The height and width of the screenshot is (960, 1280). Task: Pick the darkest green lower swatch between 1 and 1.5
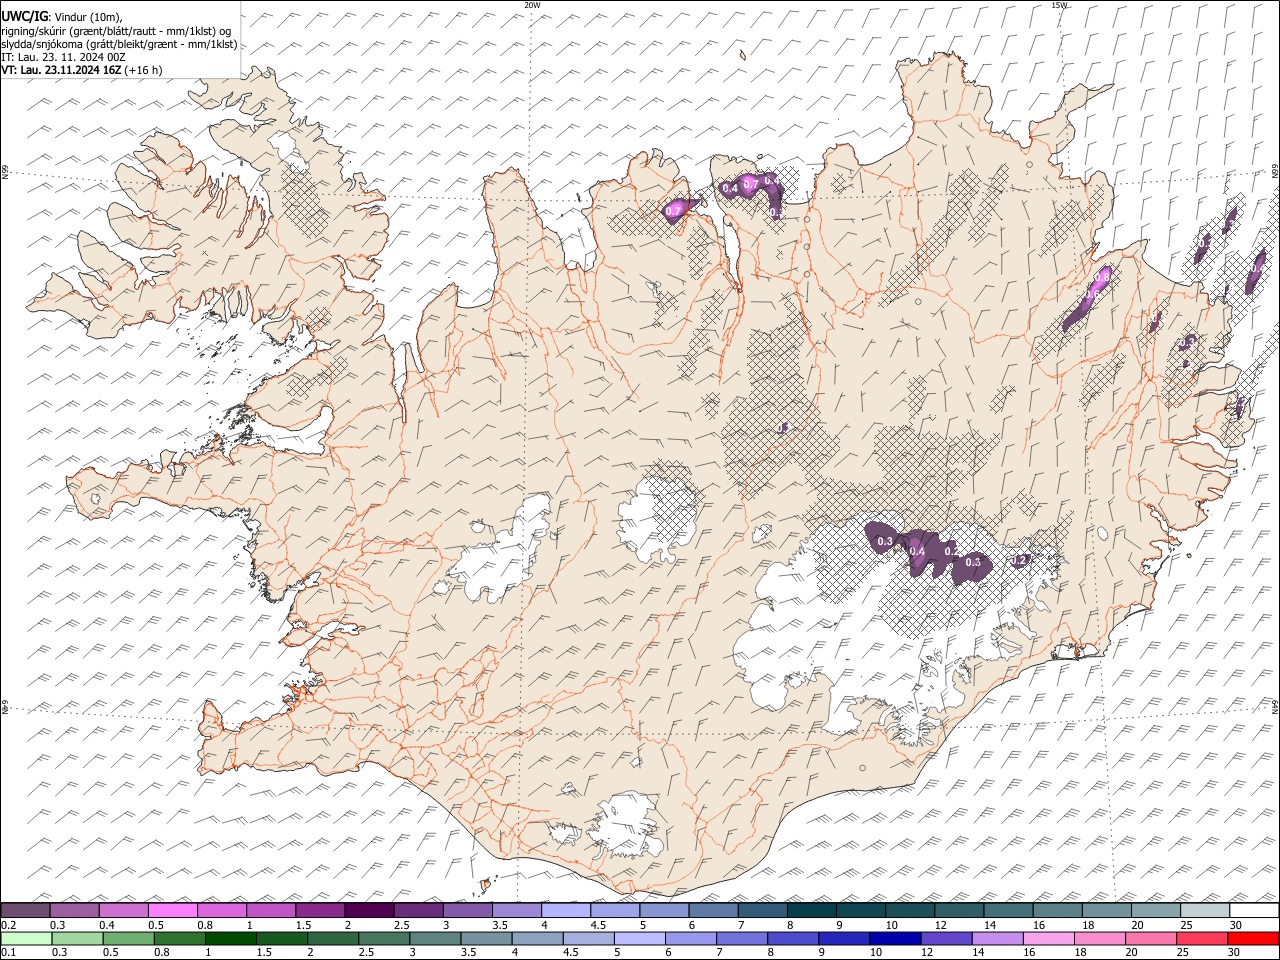pos(231,938)
